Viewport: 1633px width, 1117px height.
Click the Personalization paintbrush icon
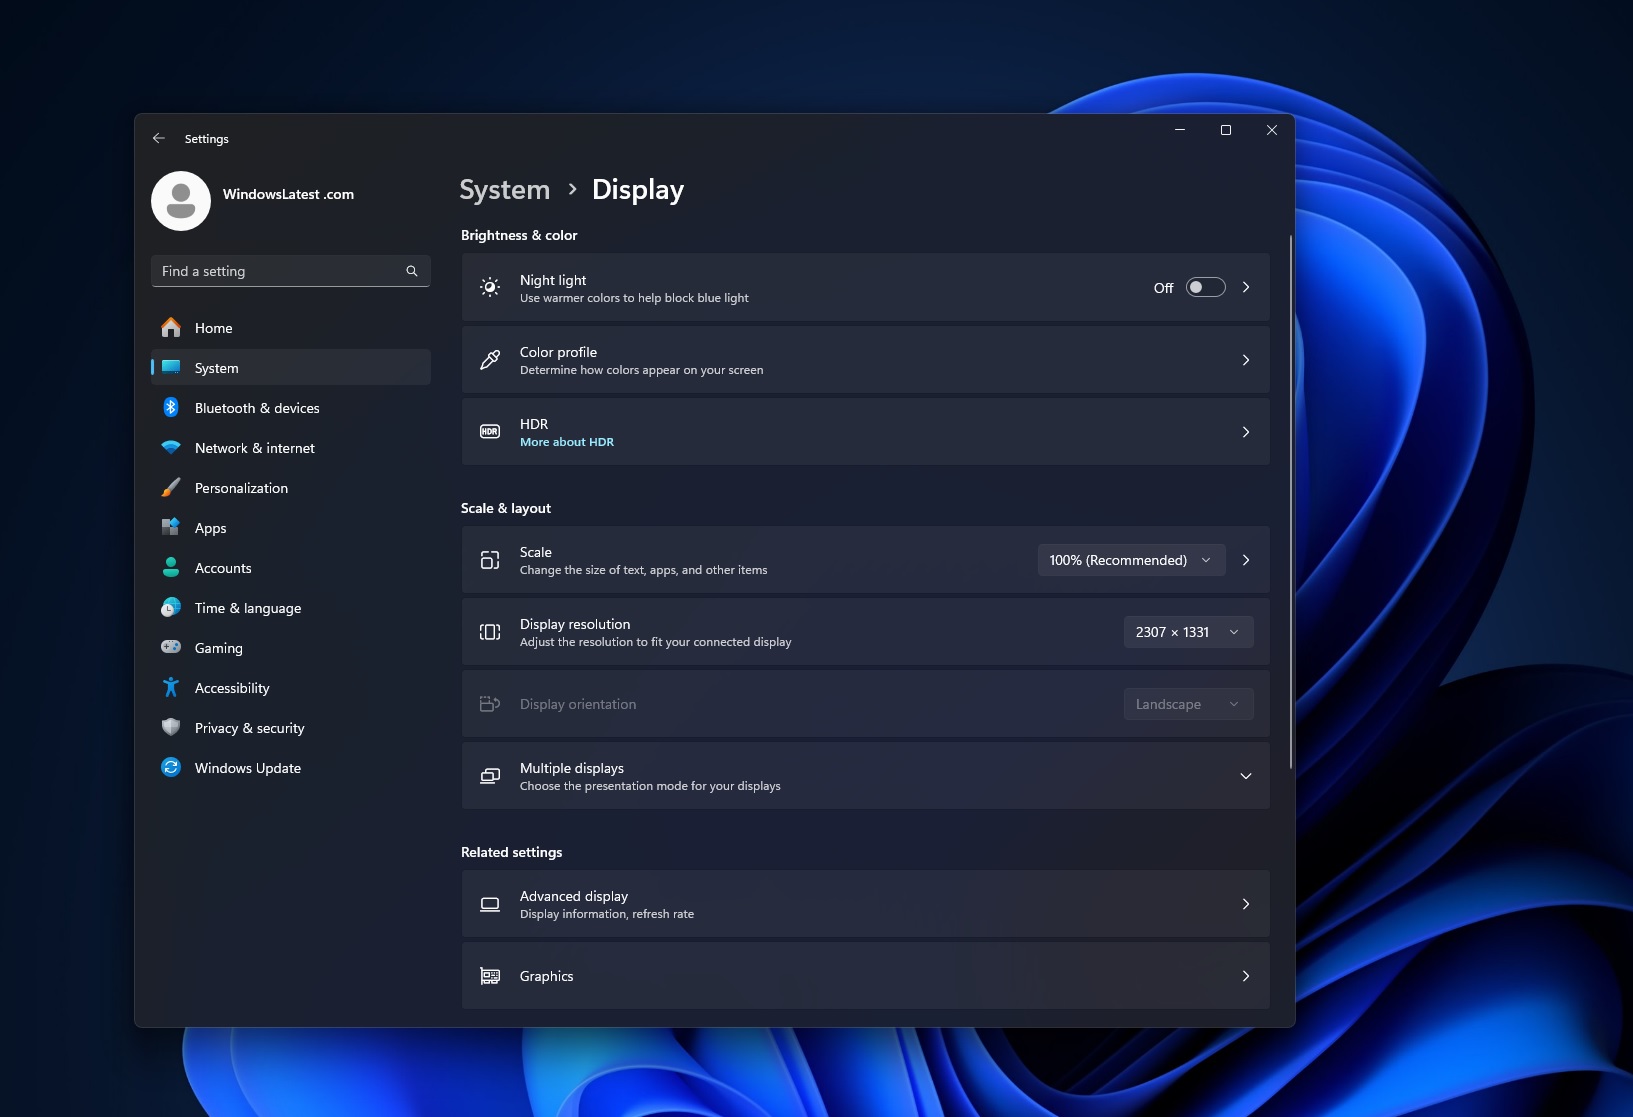pyautogui.click(x=171, y=488)
